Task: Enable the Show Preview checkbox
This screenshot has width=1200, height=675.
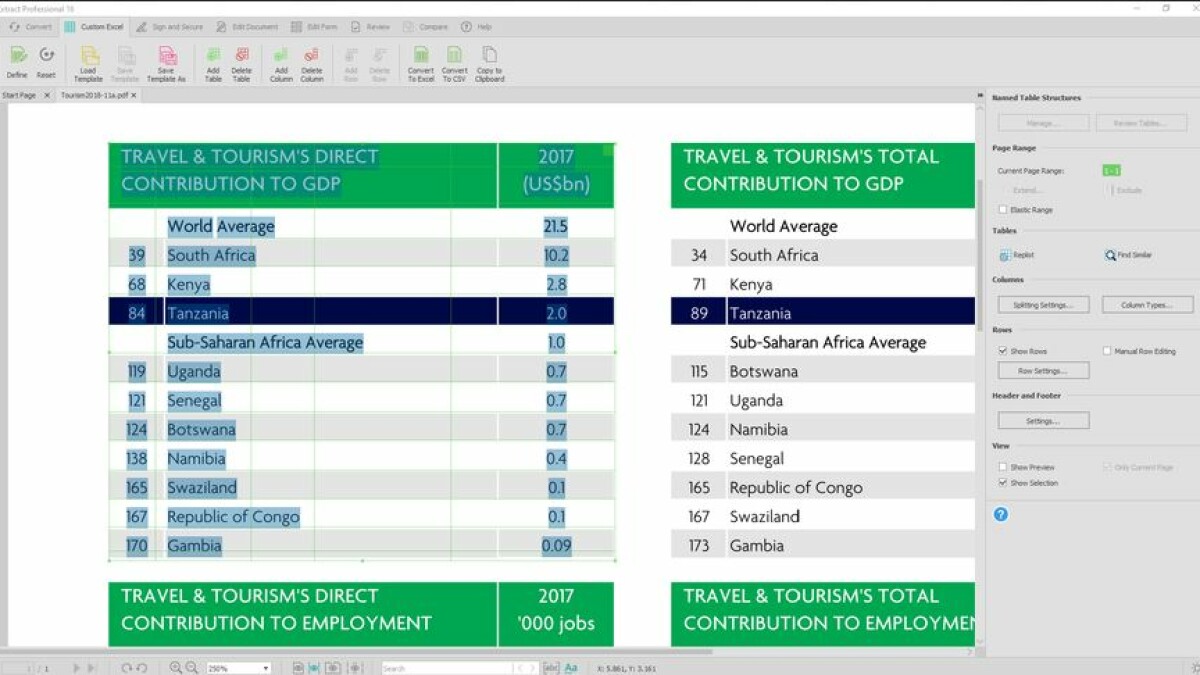Action: coord(1003,467)
